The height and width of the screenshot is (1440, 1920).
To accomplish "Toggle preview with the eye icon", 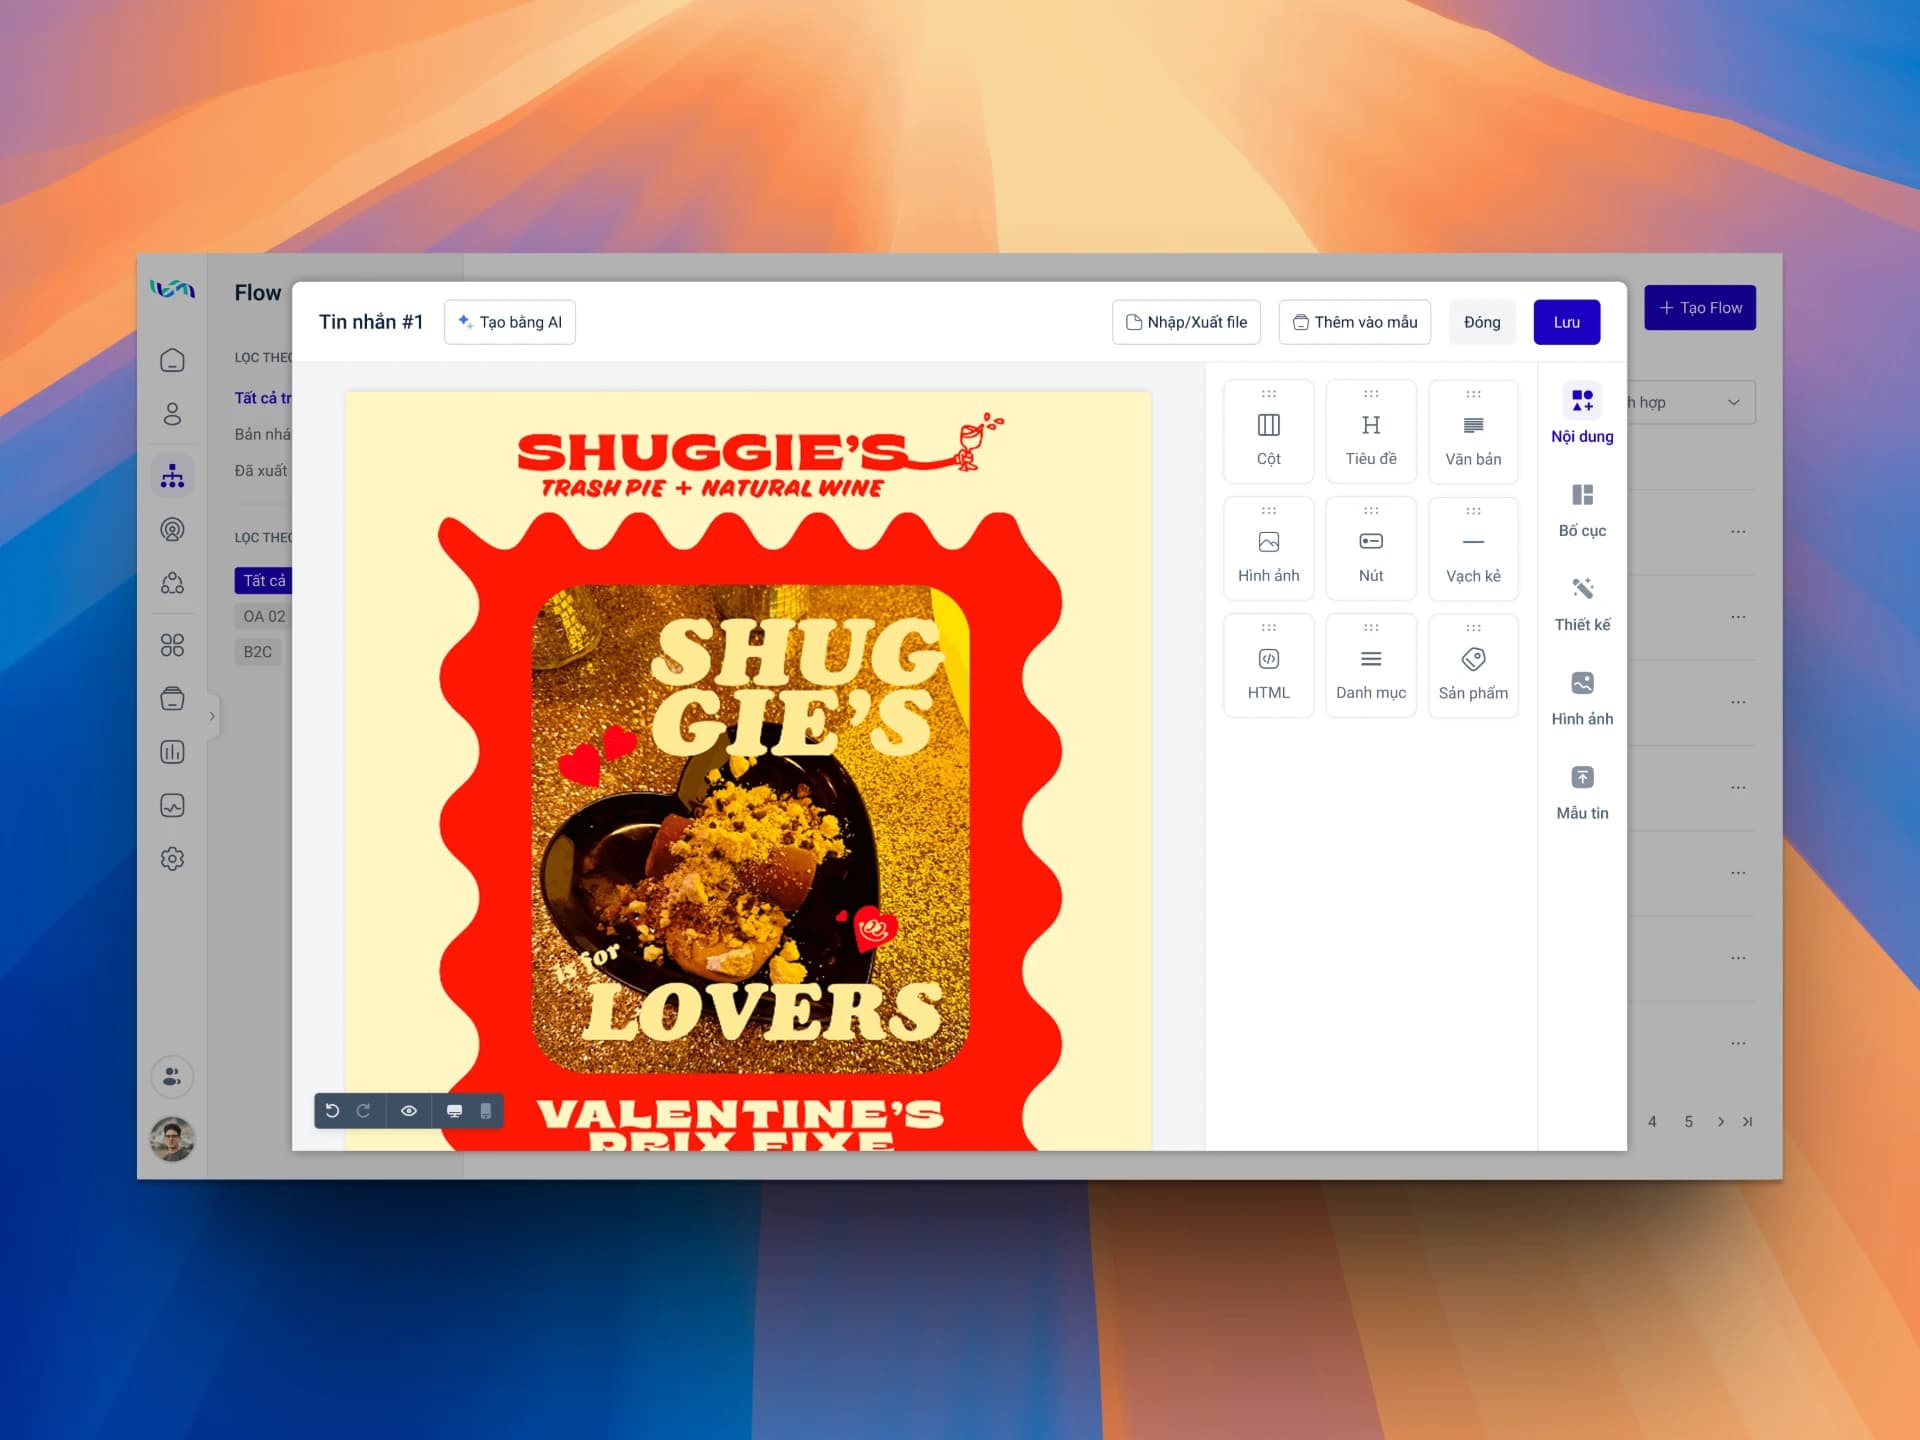I will 409,1111.
